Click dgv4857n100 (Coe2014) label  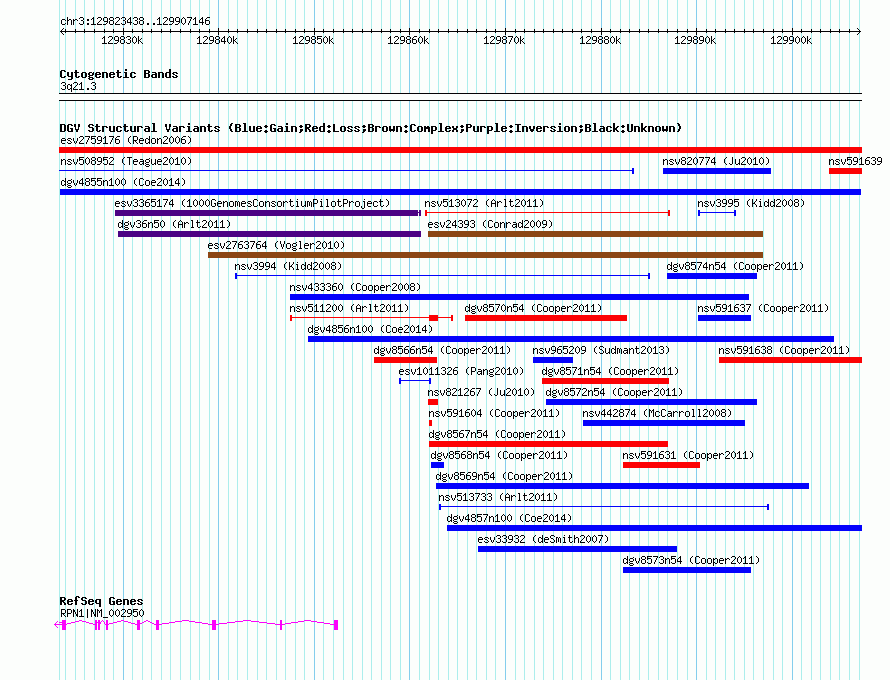click(x=509, y=518)
